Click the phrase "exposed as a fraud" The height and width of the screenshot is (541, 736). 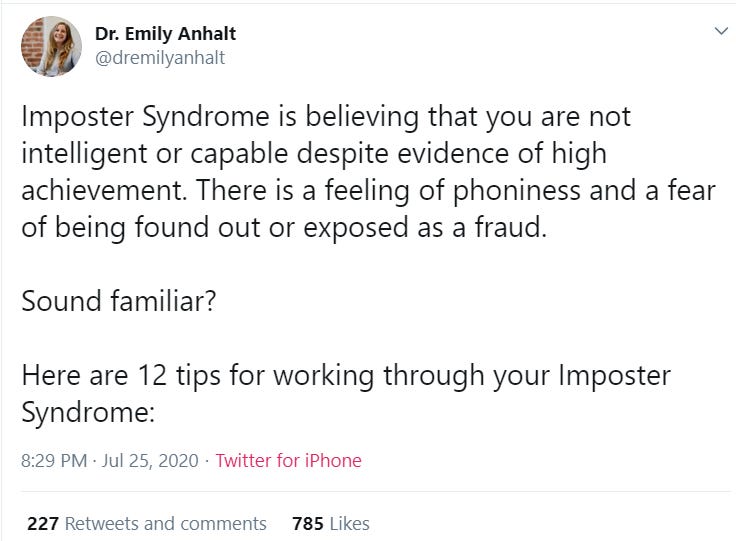(445, 227)
